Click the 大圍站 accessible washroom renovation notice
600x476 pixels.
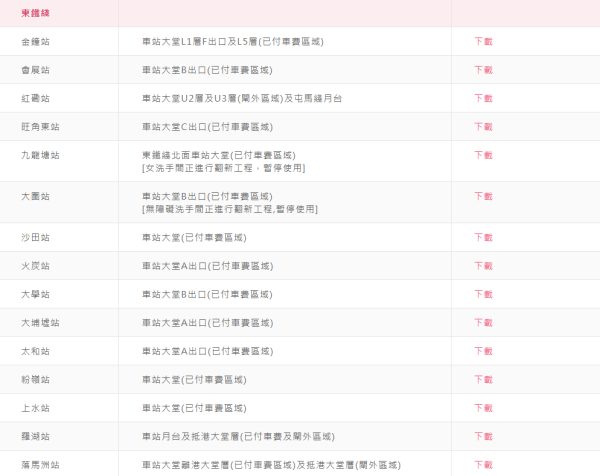click(229, 209)
